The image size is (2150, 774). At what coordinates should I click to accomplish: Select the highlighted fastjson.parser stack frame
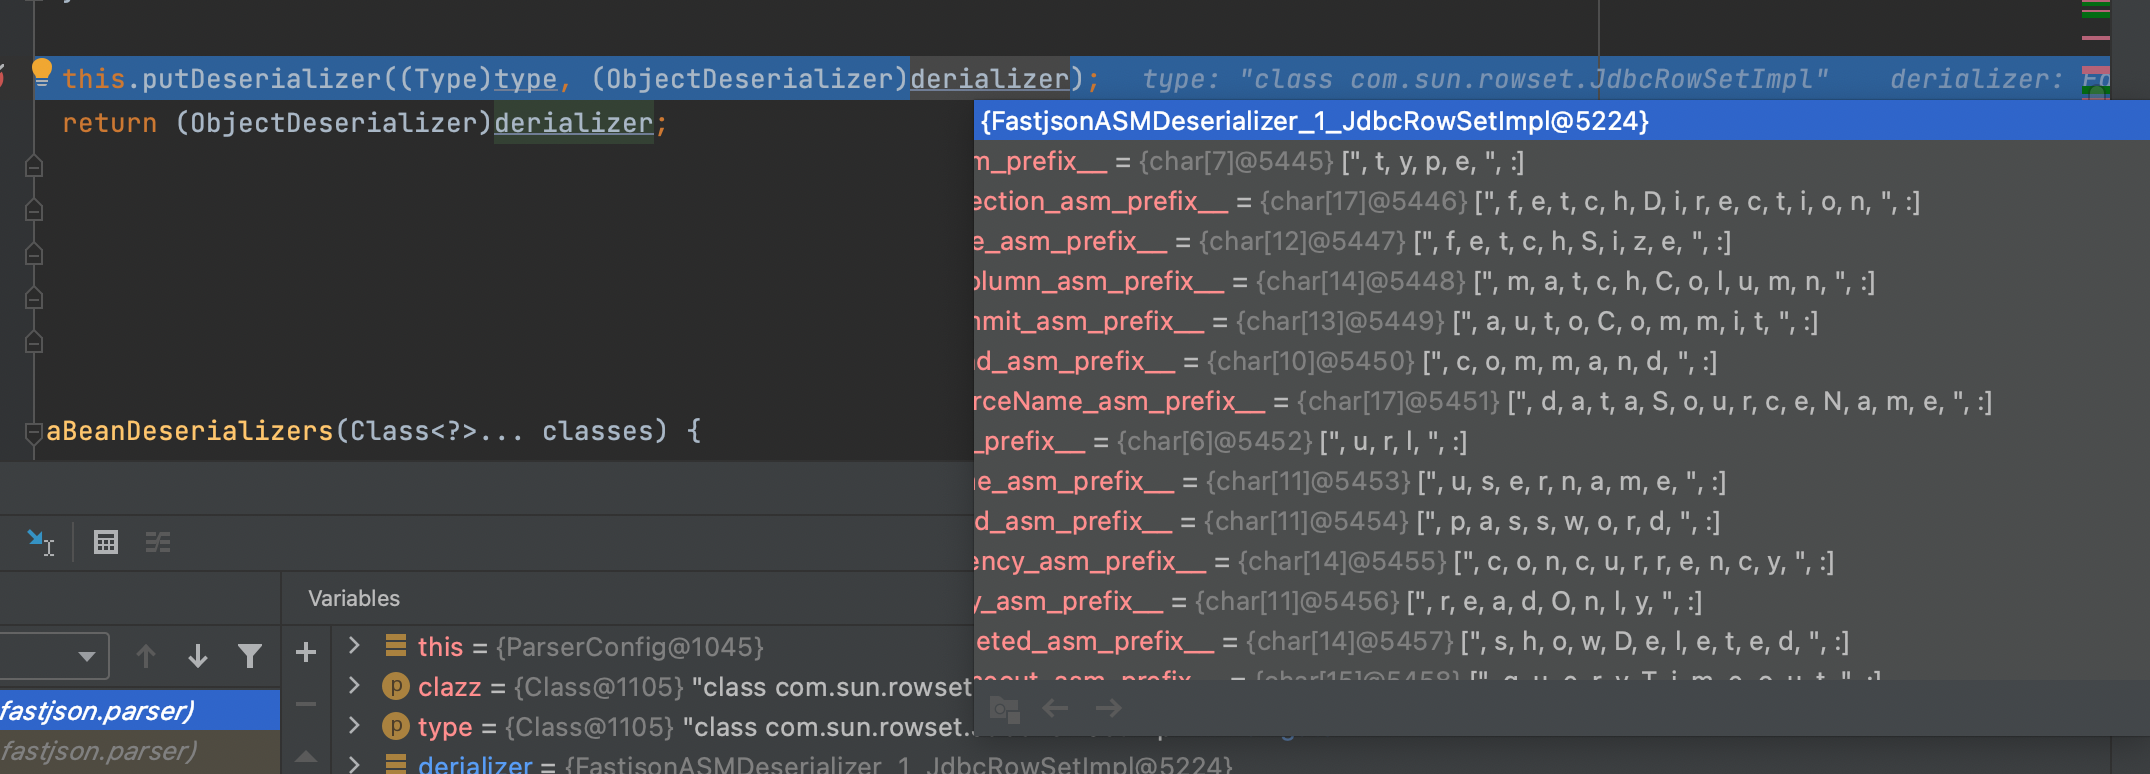(140, 710)
